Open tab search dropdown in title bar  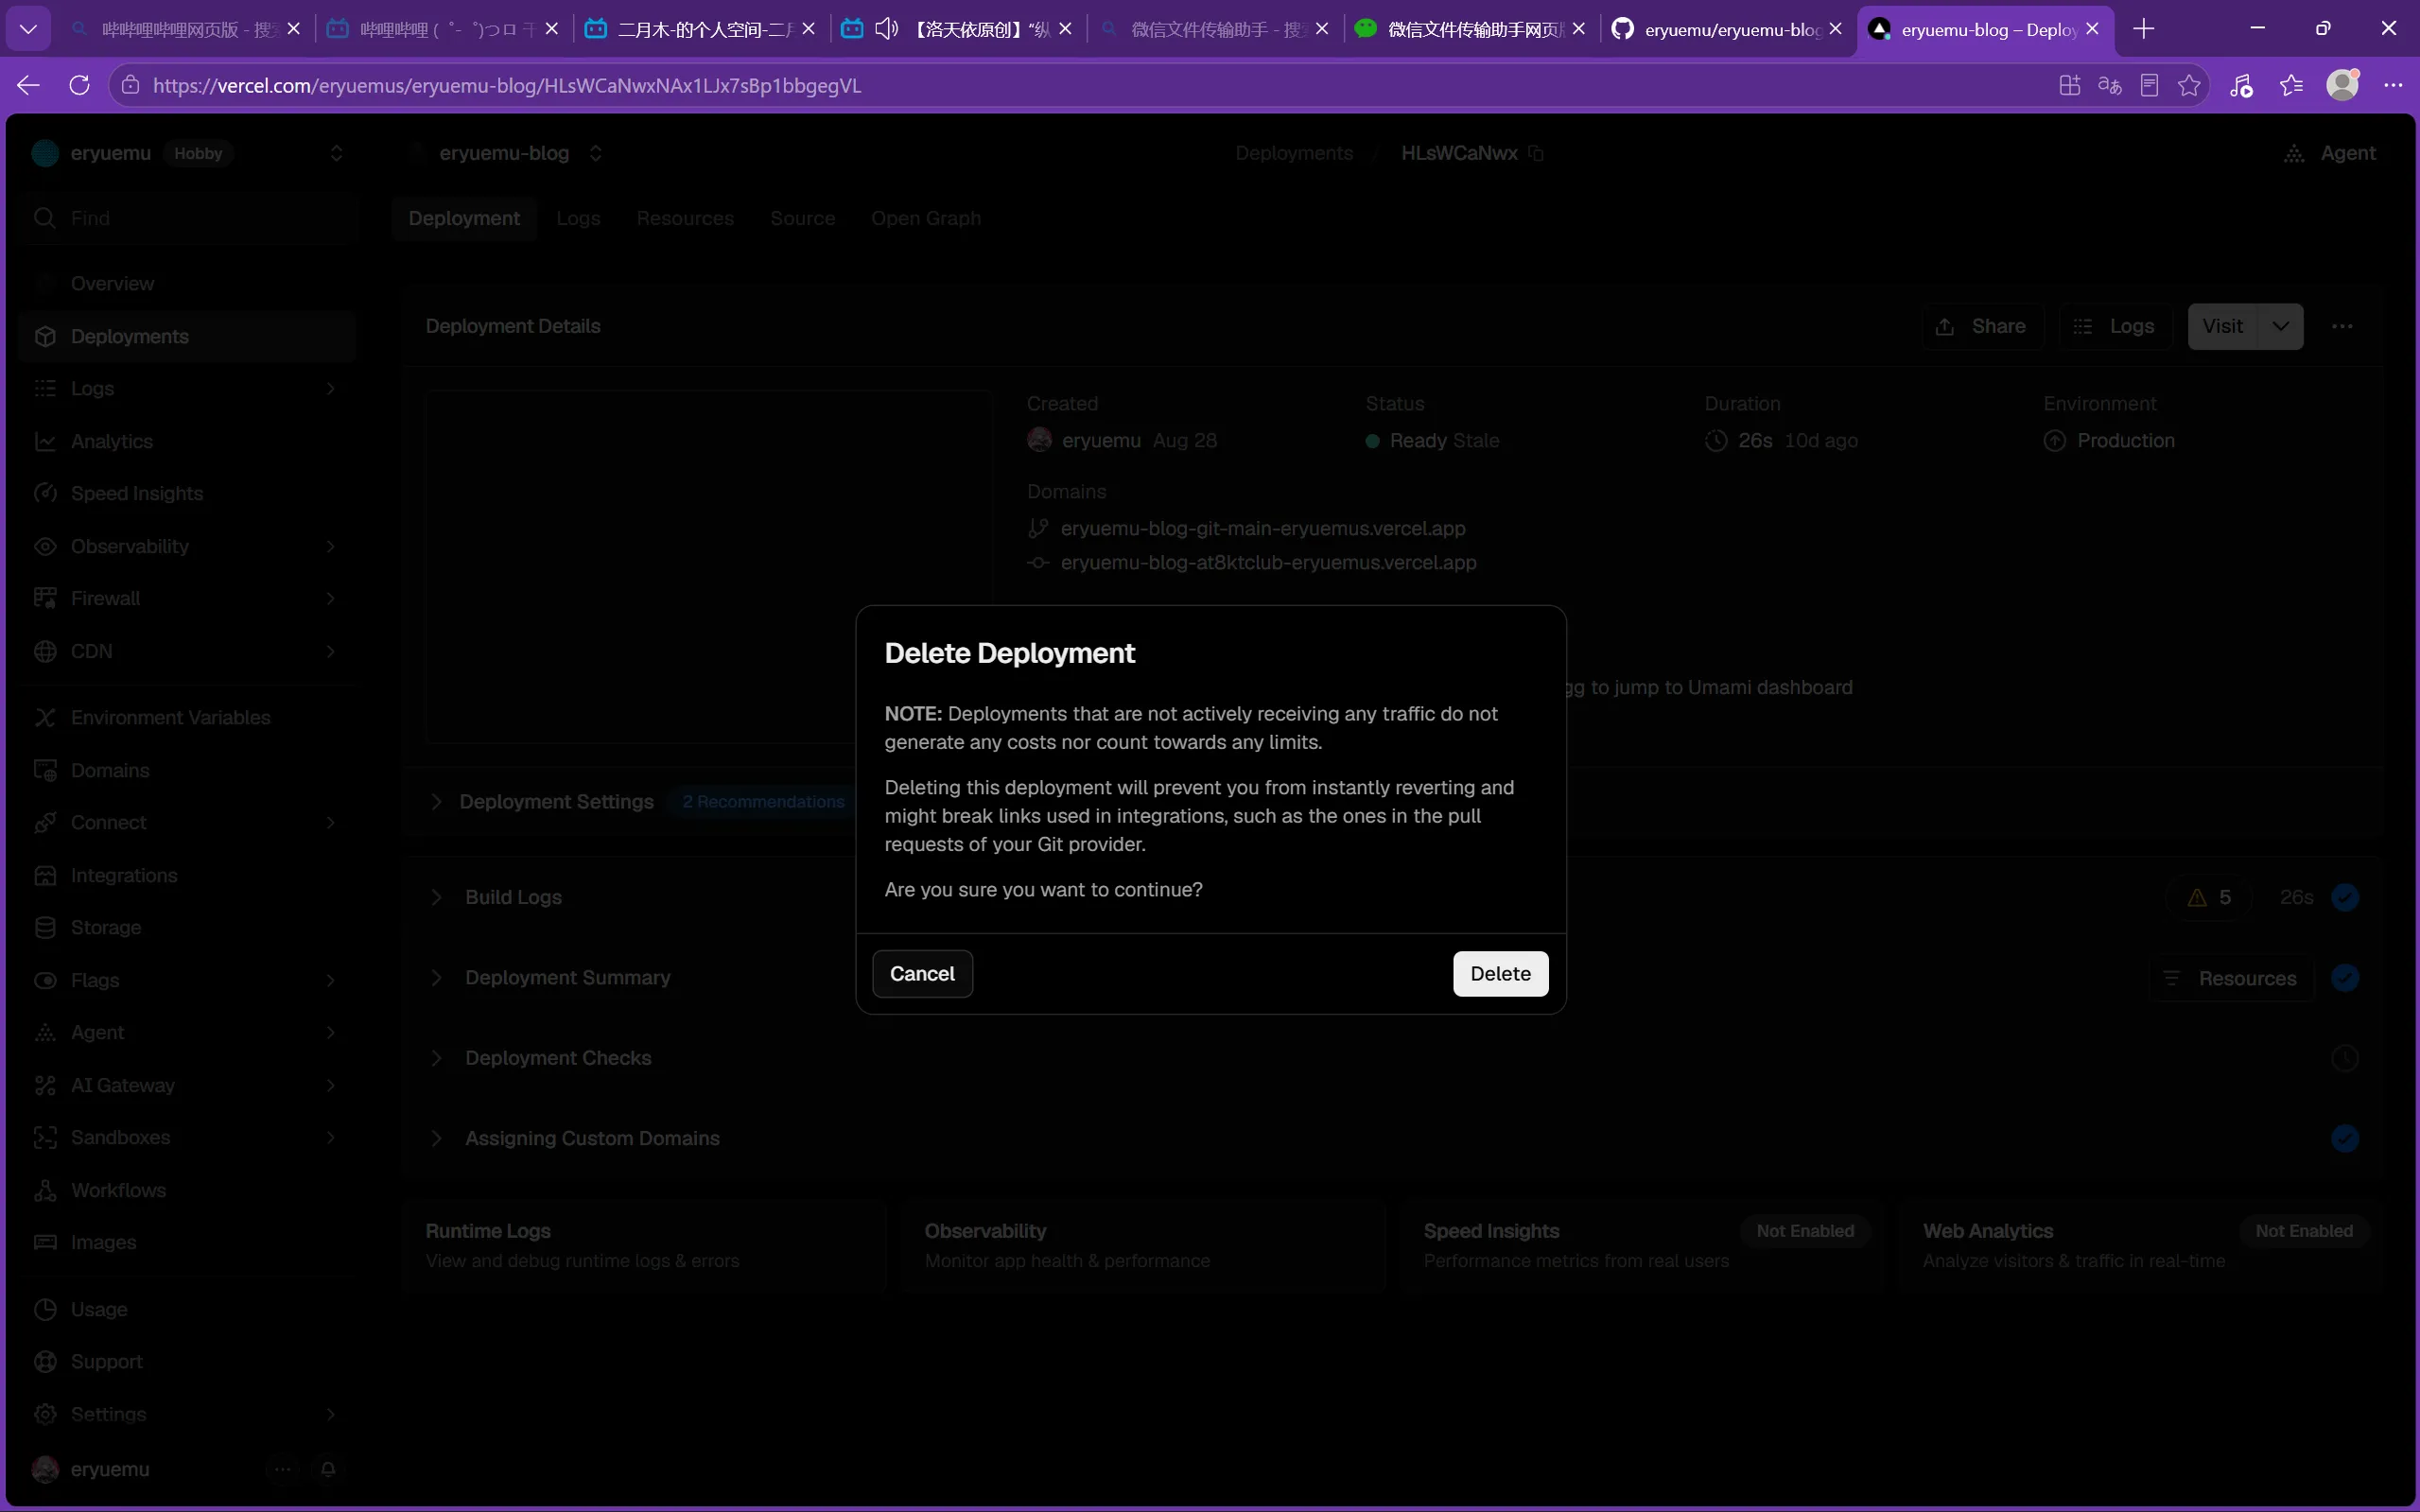[x=28, y=29]
